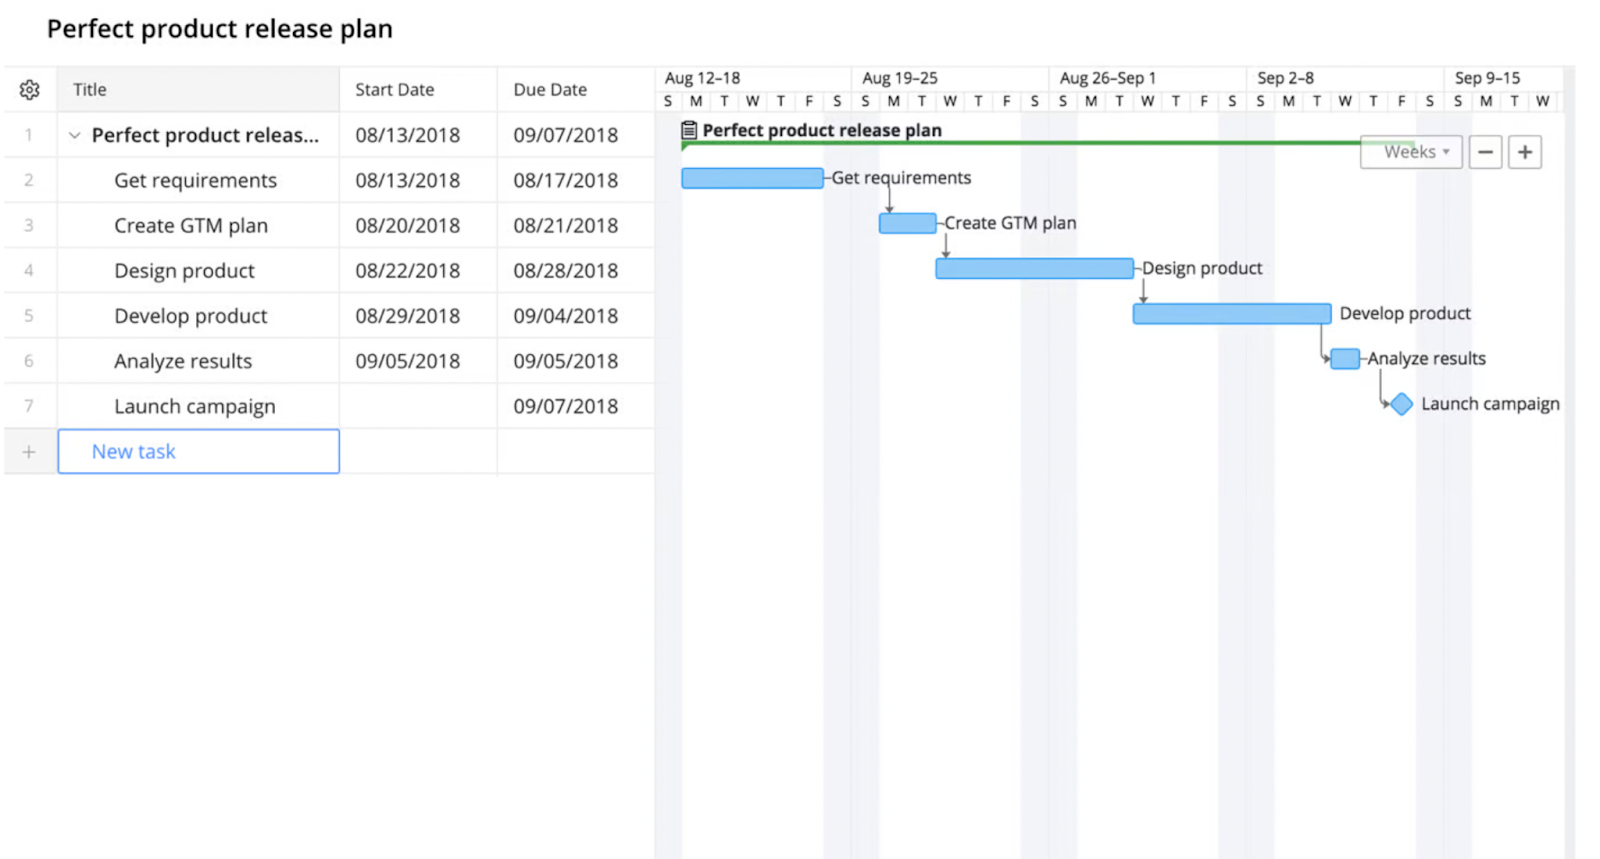Image resolution: width=1600 pixels, height=859 pixels.
Task: Click row number 7
Action: [29, 406]
